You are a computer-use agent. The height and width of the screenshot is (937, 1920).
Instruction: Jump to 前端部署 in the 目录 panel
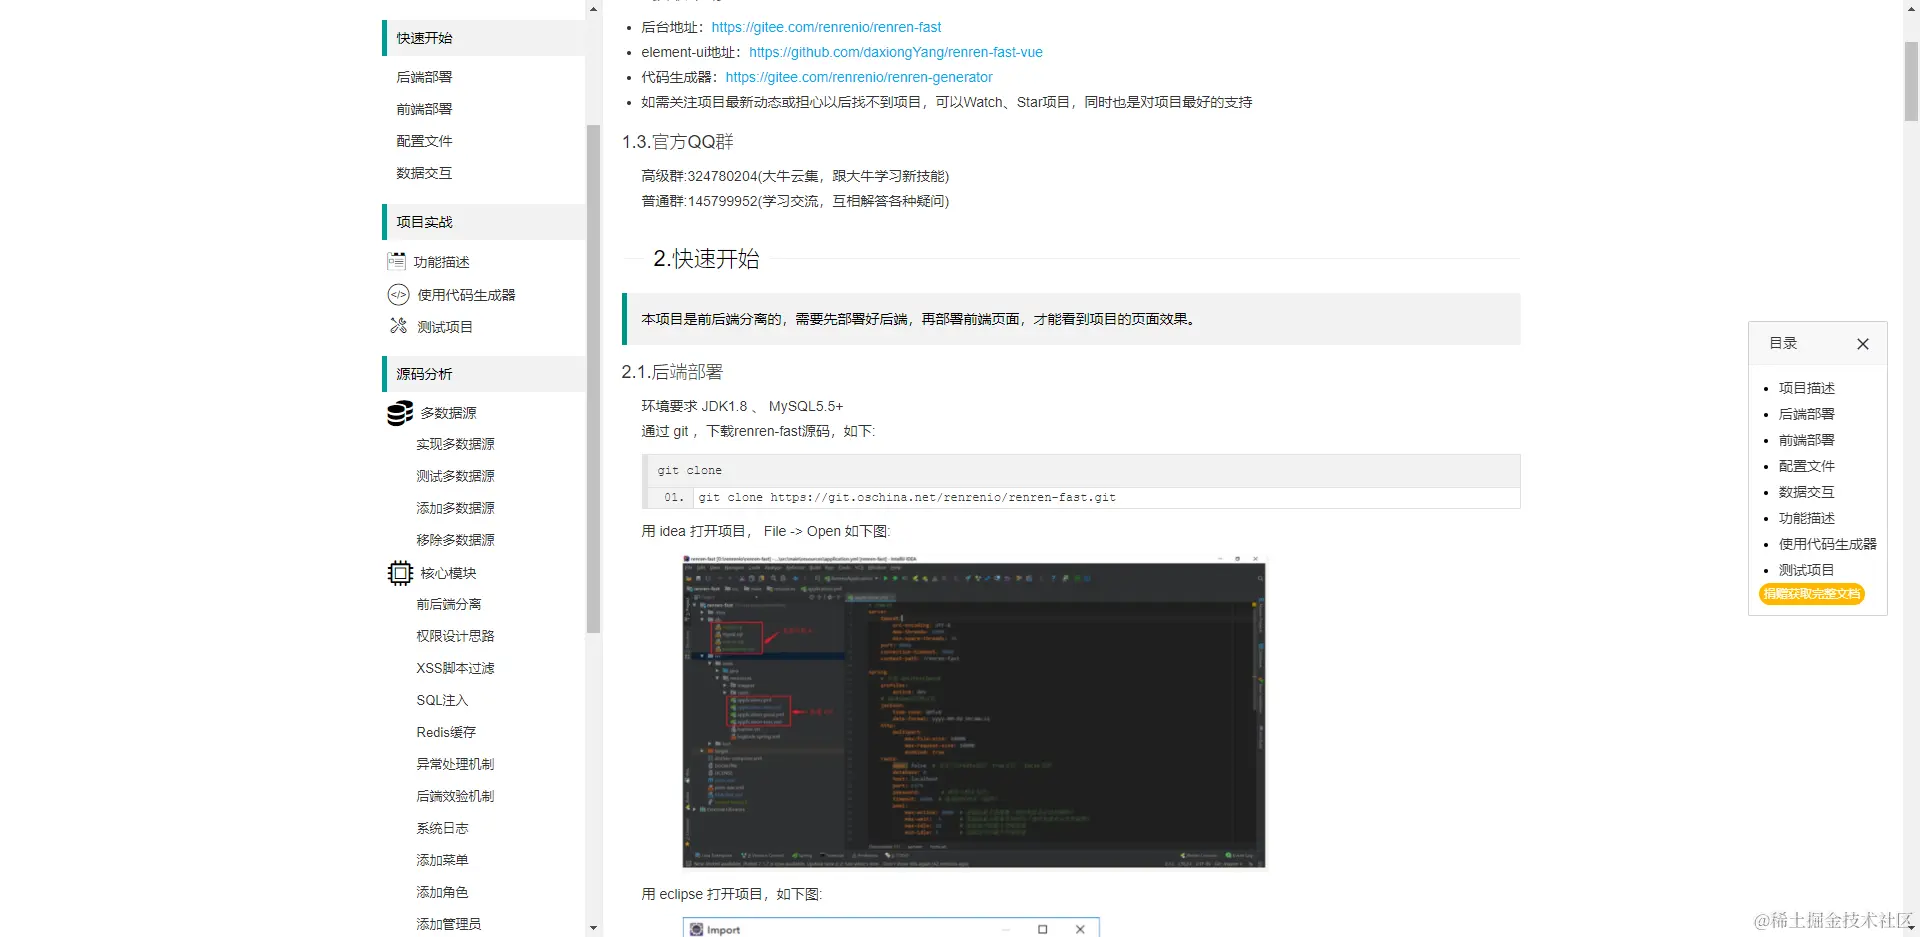(1806, 440)
